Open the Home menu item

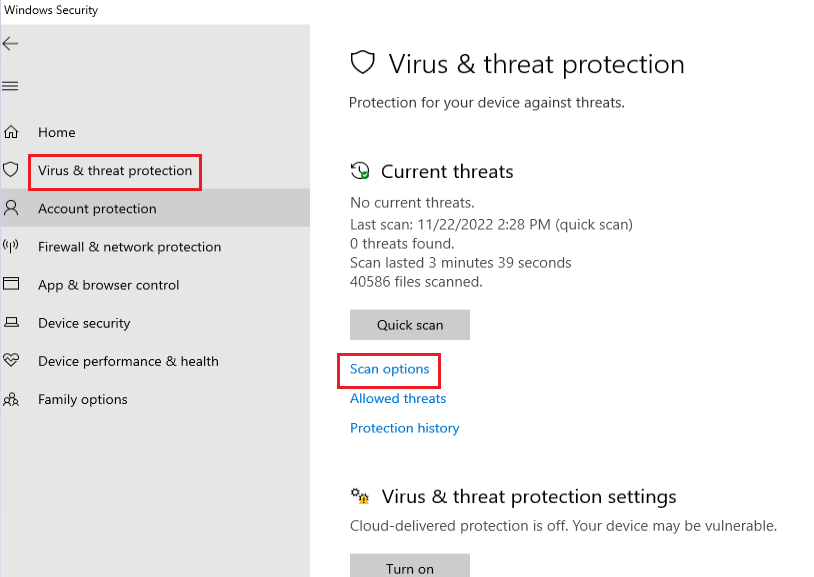point(57,132)
